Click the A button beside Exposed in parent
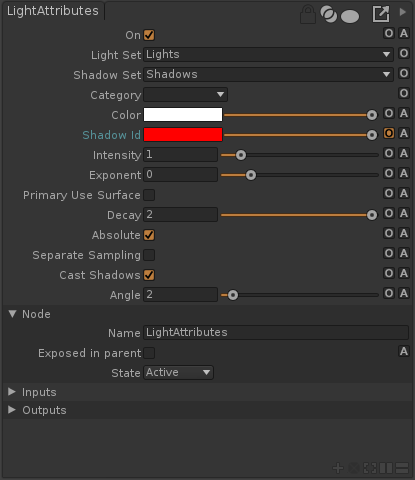The width and height of the screenshot is (415, 480). tap(404, 351)
